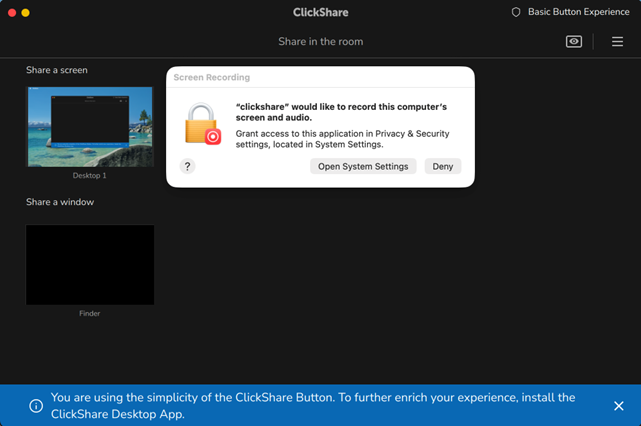Select the Desktop 1 screen thumbnail
This screenshot has width=641, height=426.
pos(90,127)
